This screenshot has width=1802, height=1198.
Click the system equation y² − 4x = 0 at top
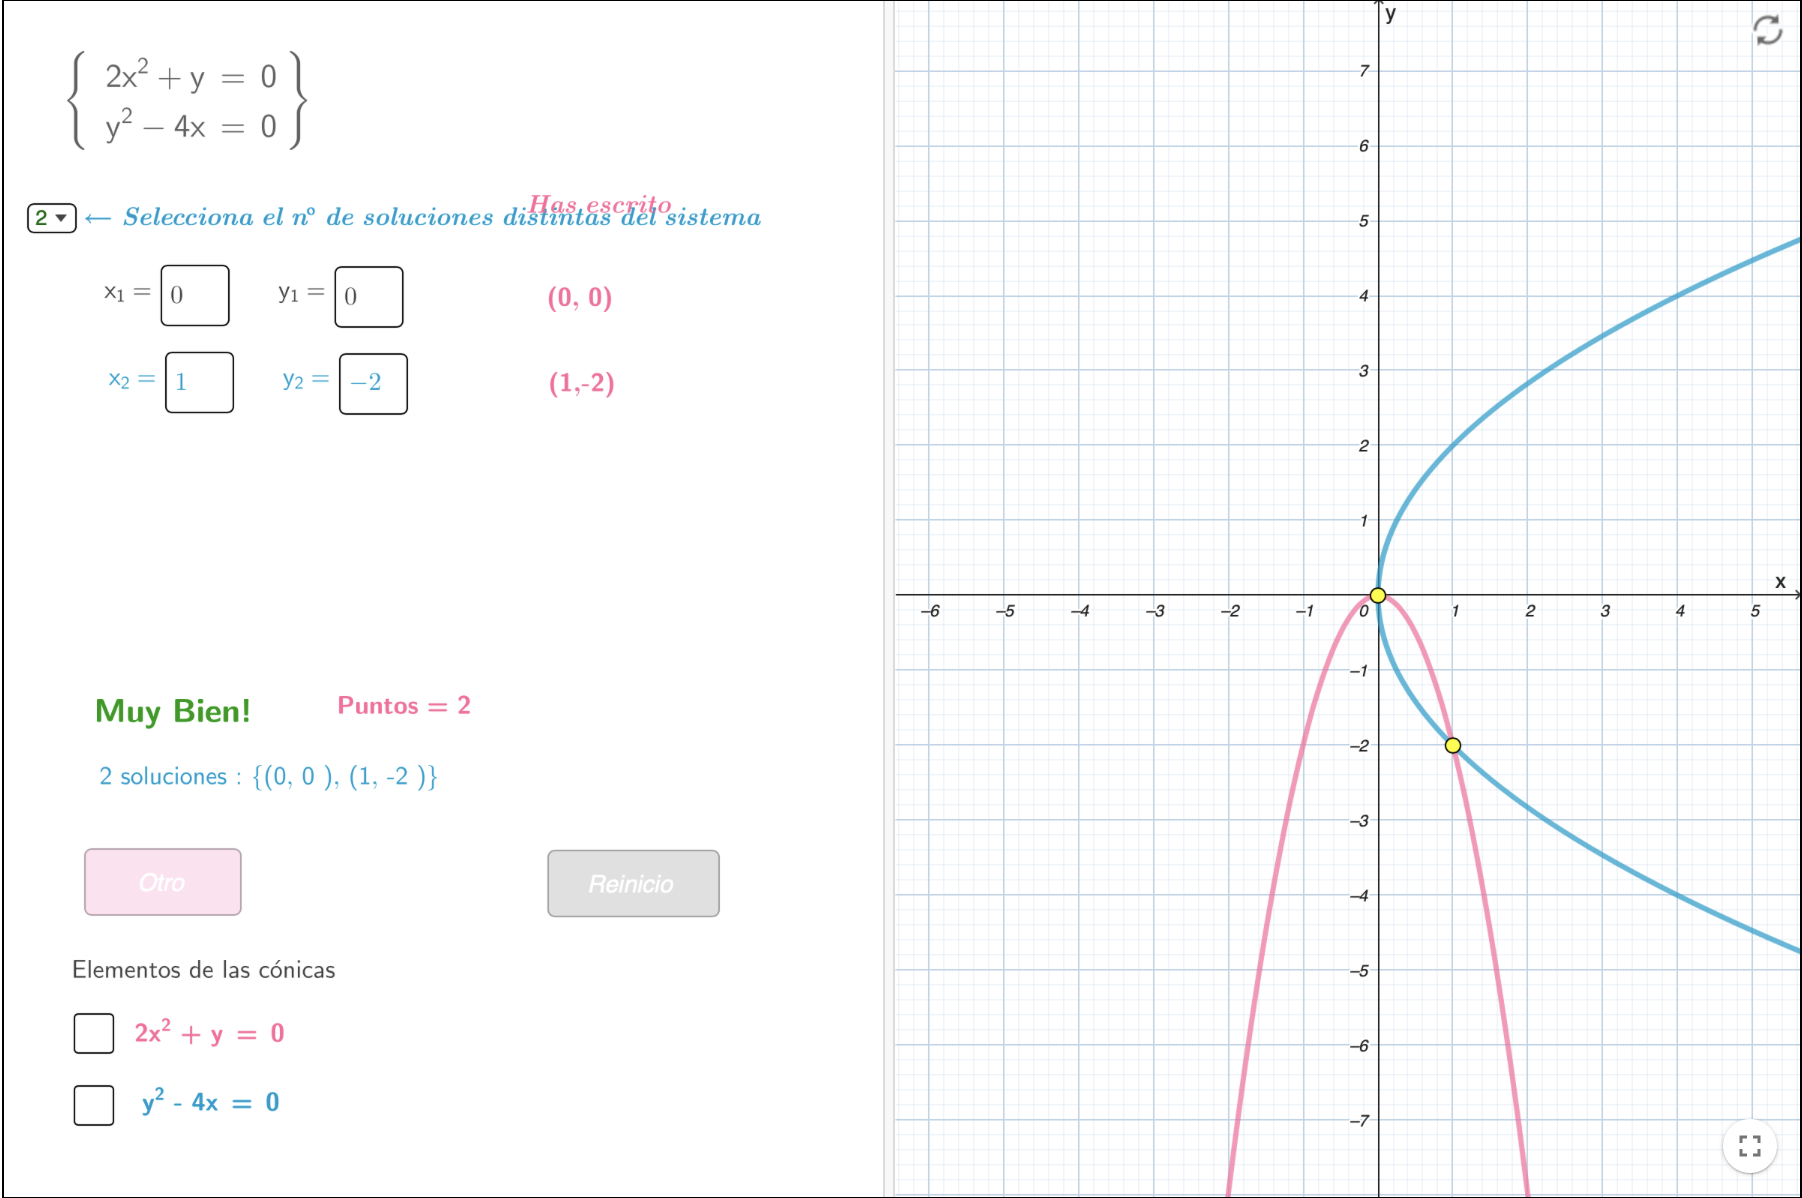(191, 126)
